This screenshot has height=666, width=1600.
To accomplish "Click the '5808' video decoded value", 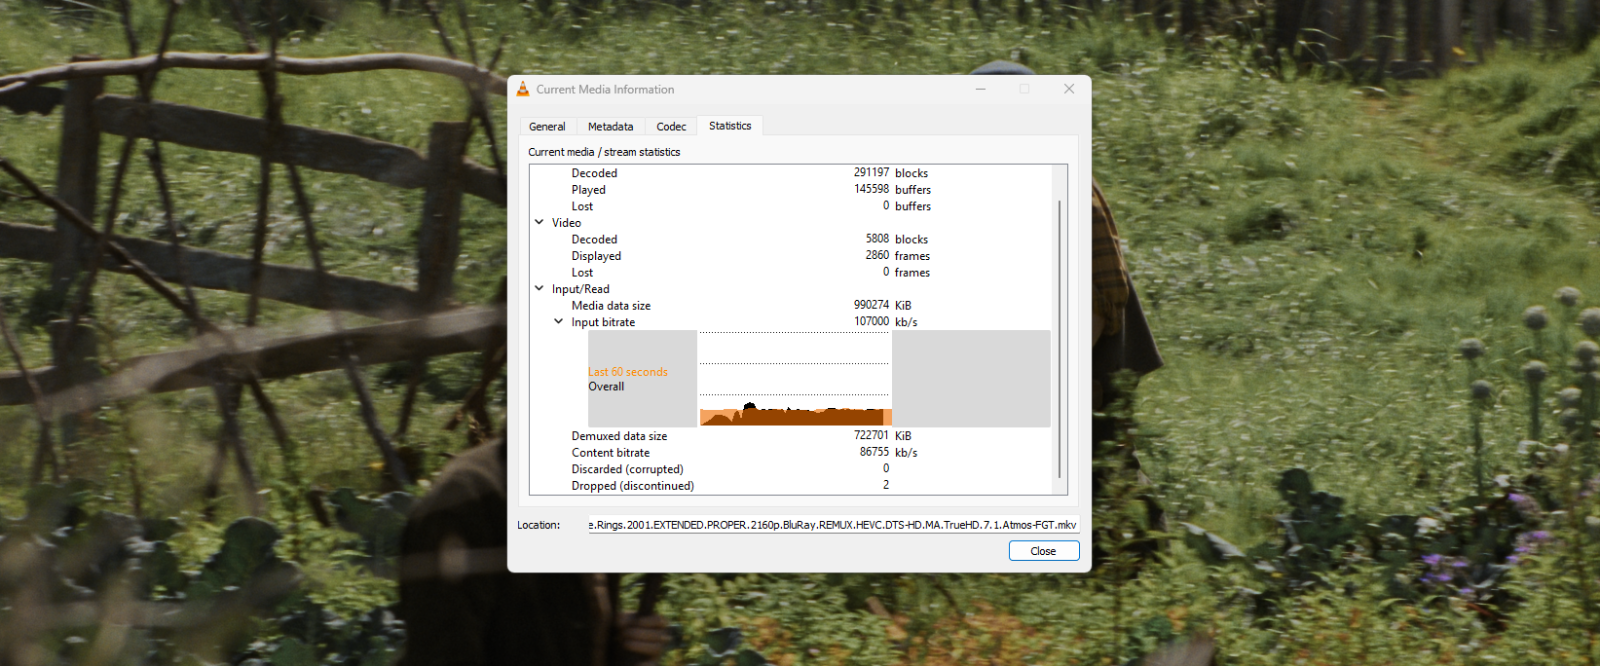I will pos(877,239).
